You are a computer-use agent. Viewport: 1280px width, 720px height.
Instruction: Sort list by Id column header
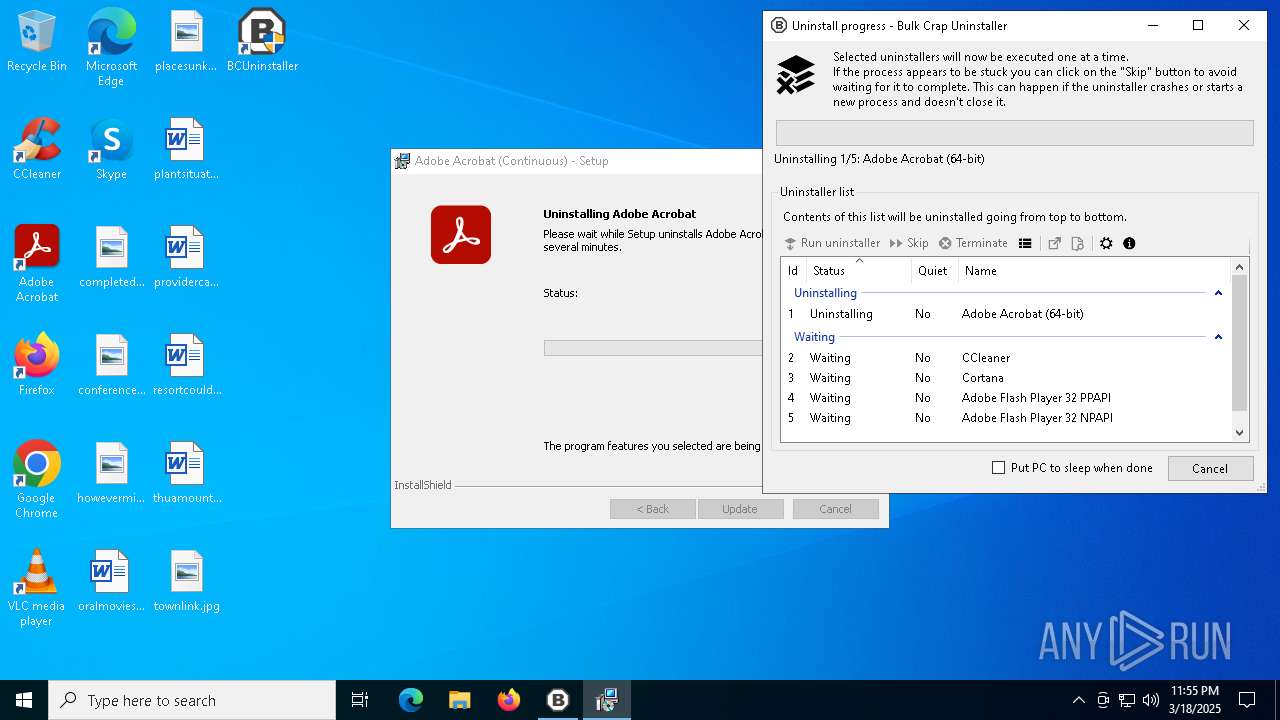793,271
